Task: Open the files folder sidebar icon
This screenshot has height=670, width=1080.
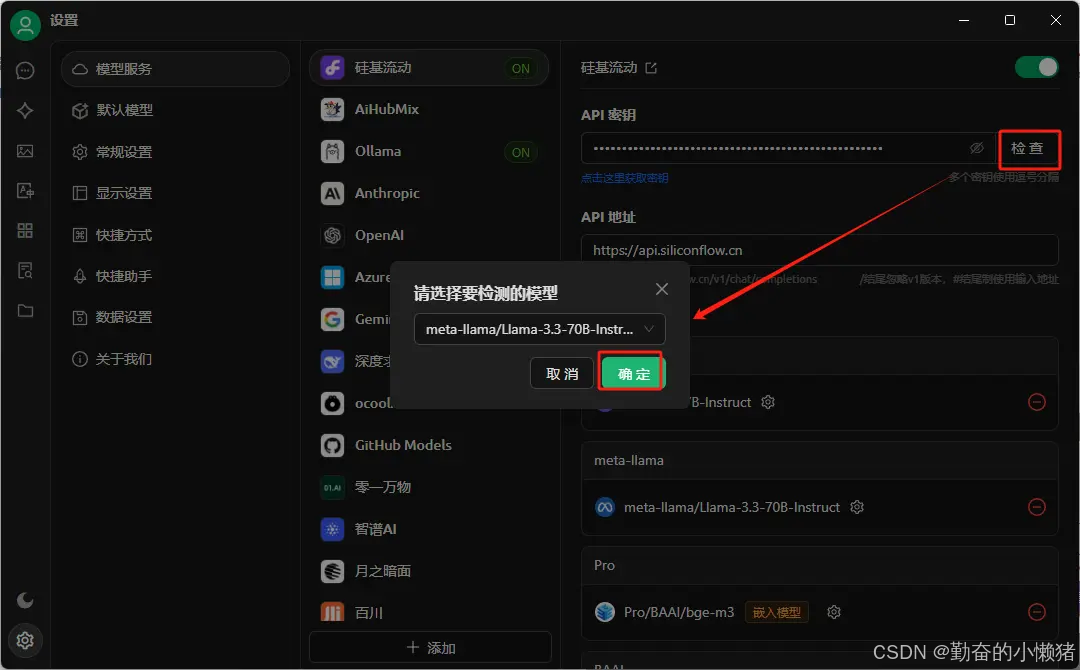Action: (x=25, y=311)
